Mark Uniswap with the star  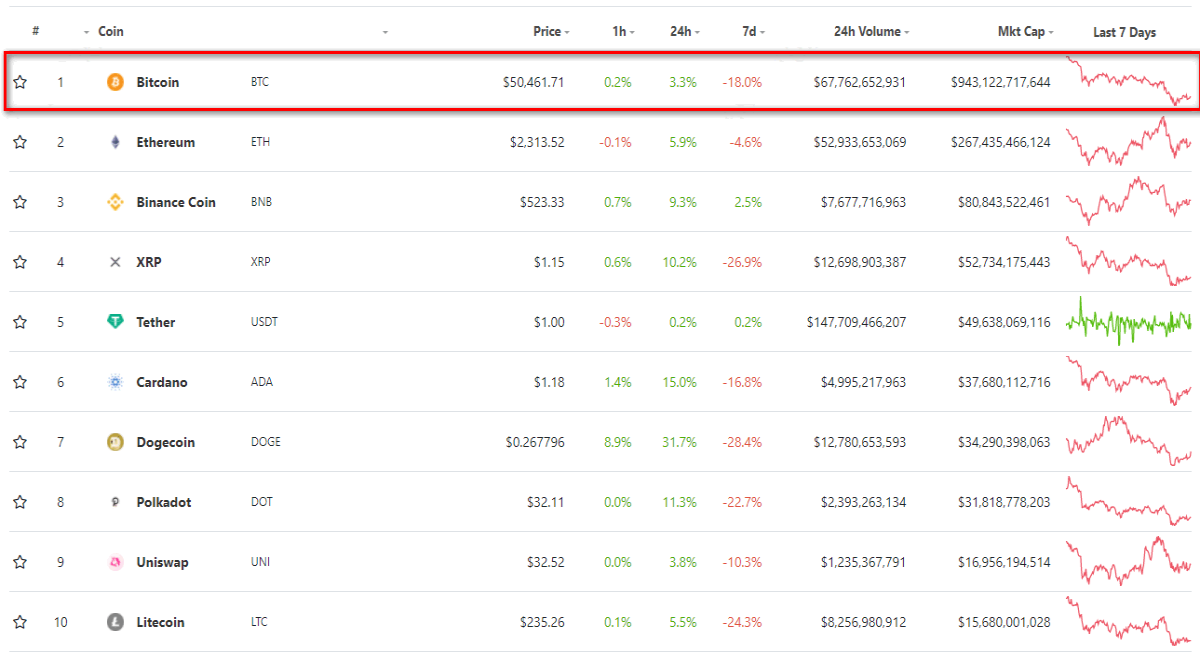pyautogui.click(x=20, y=562)
